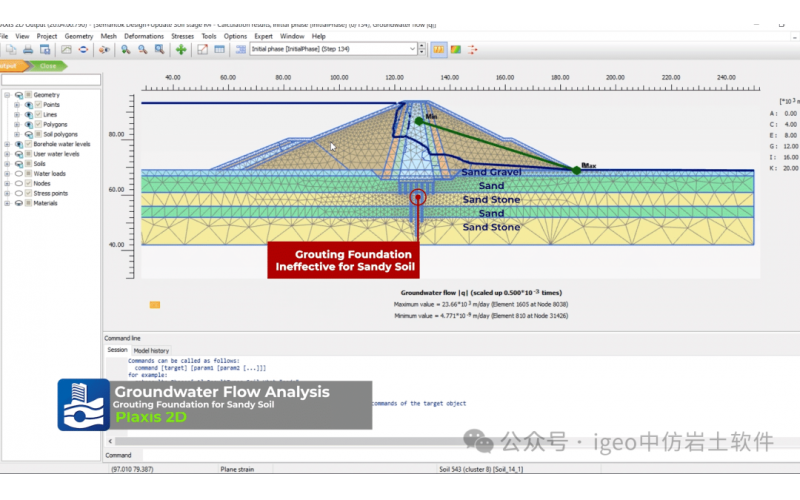Viewport: 800px width, 500px height.
Task: Switch to the Model history tab
Action: [x=151, y=351]
